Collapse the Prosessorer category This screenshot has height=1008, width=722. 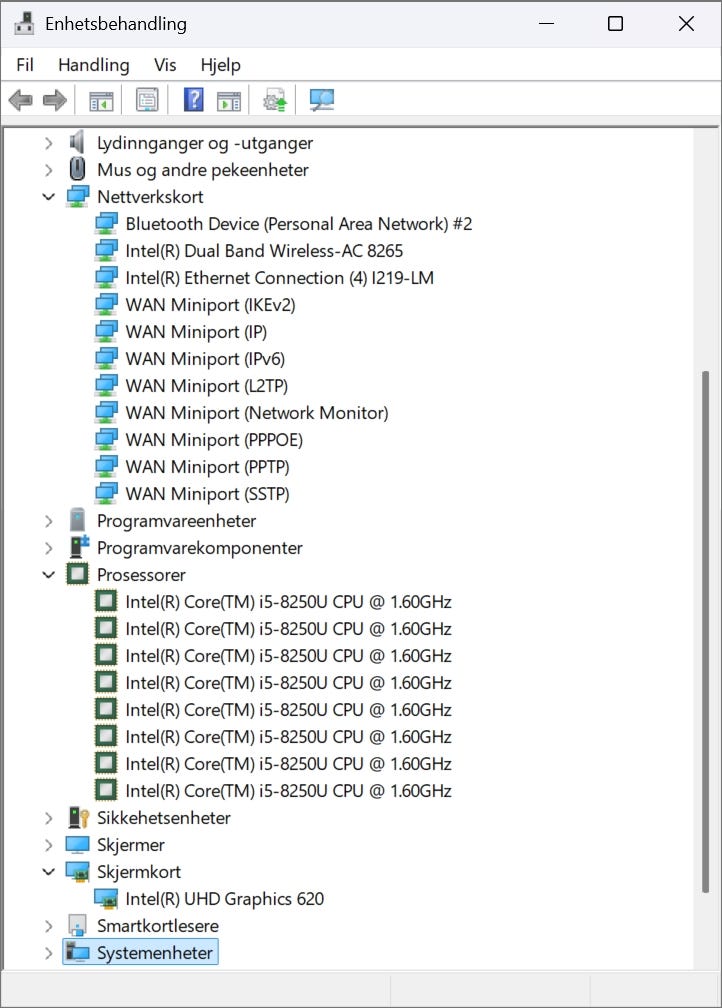pyautogui.click(x=49, y=575)
